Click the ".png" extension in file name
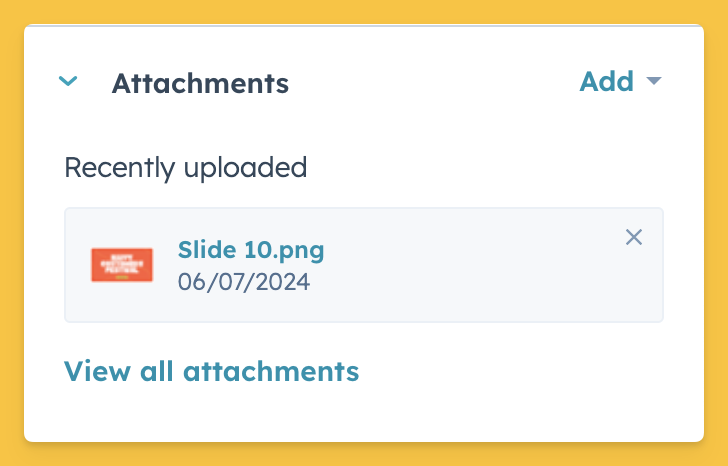728x466 pixels. [x=298, y=250]
